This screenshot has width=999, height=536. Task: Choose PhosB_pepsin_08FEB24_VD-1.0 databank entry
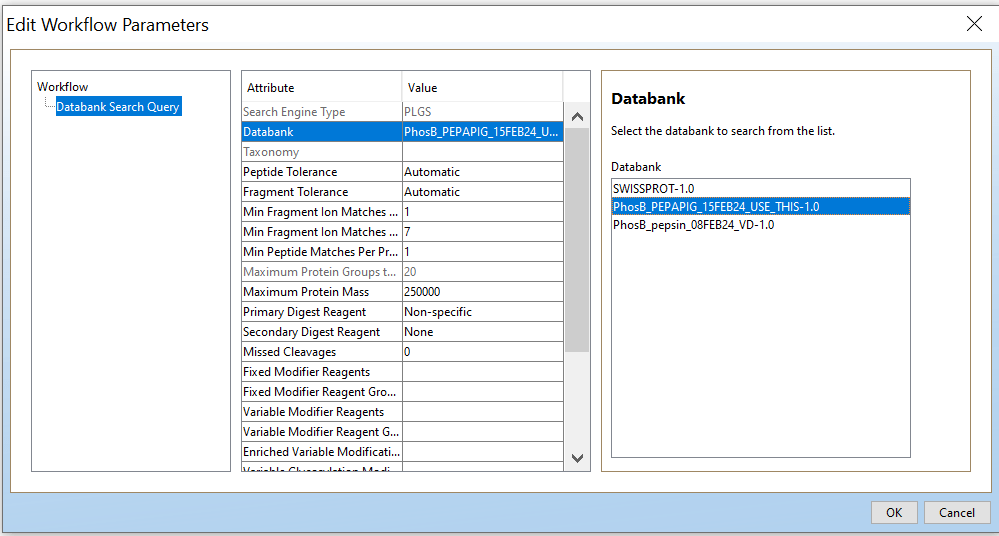click(693, 225)
